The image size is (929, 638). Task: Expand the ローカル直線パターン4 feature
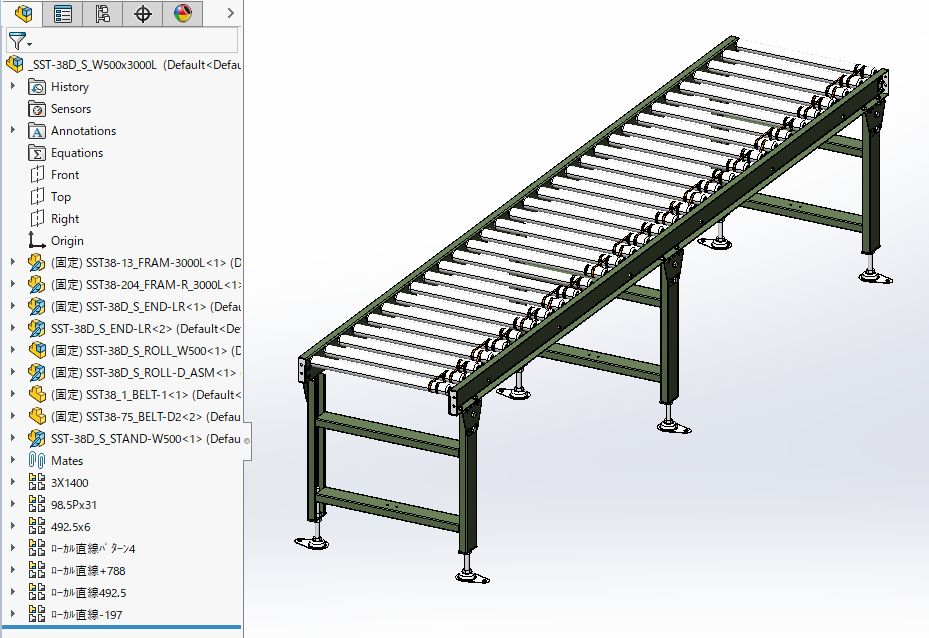click(12, 547)
